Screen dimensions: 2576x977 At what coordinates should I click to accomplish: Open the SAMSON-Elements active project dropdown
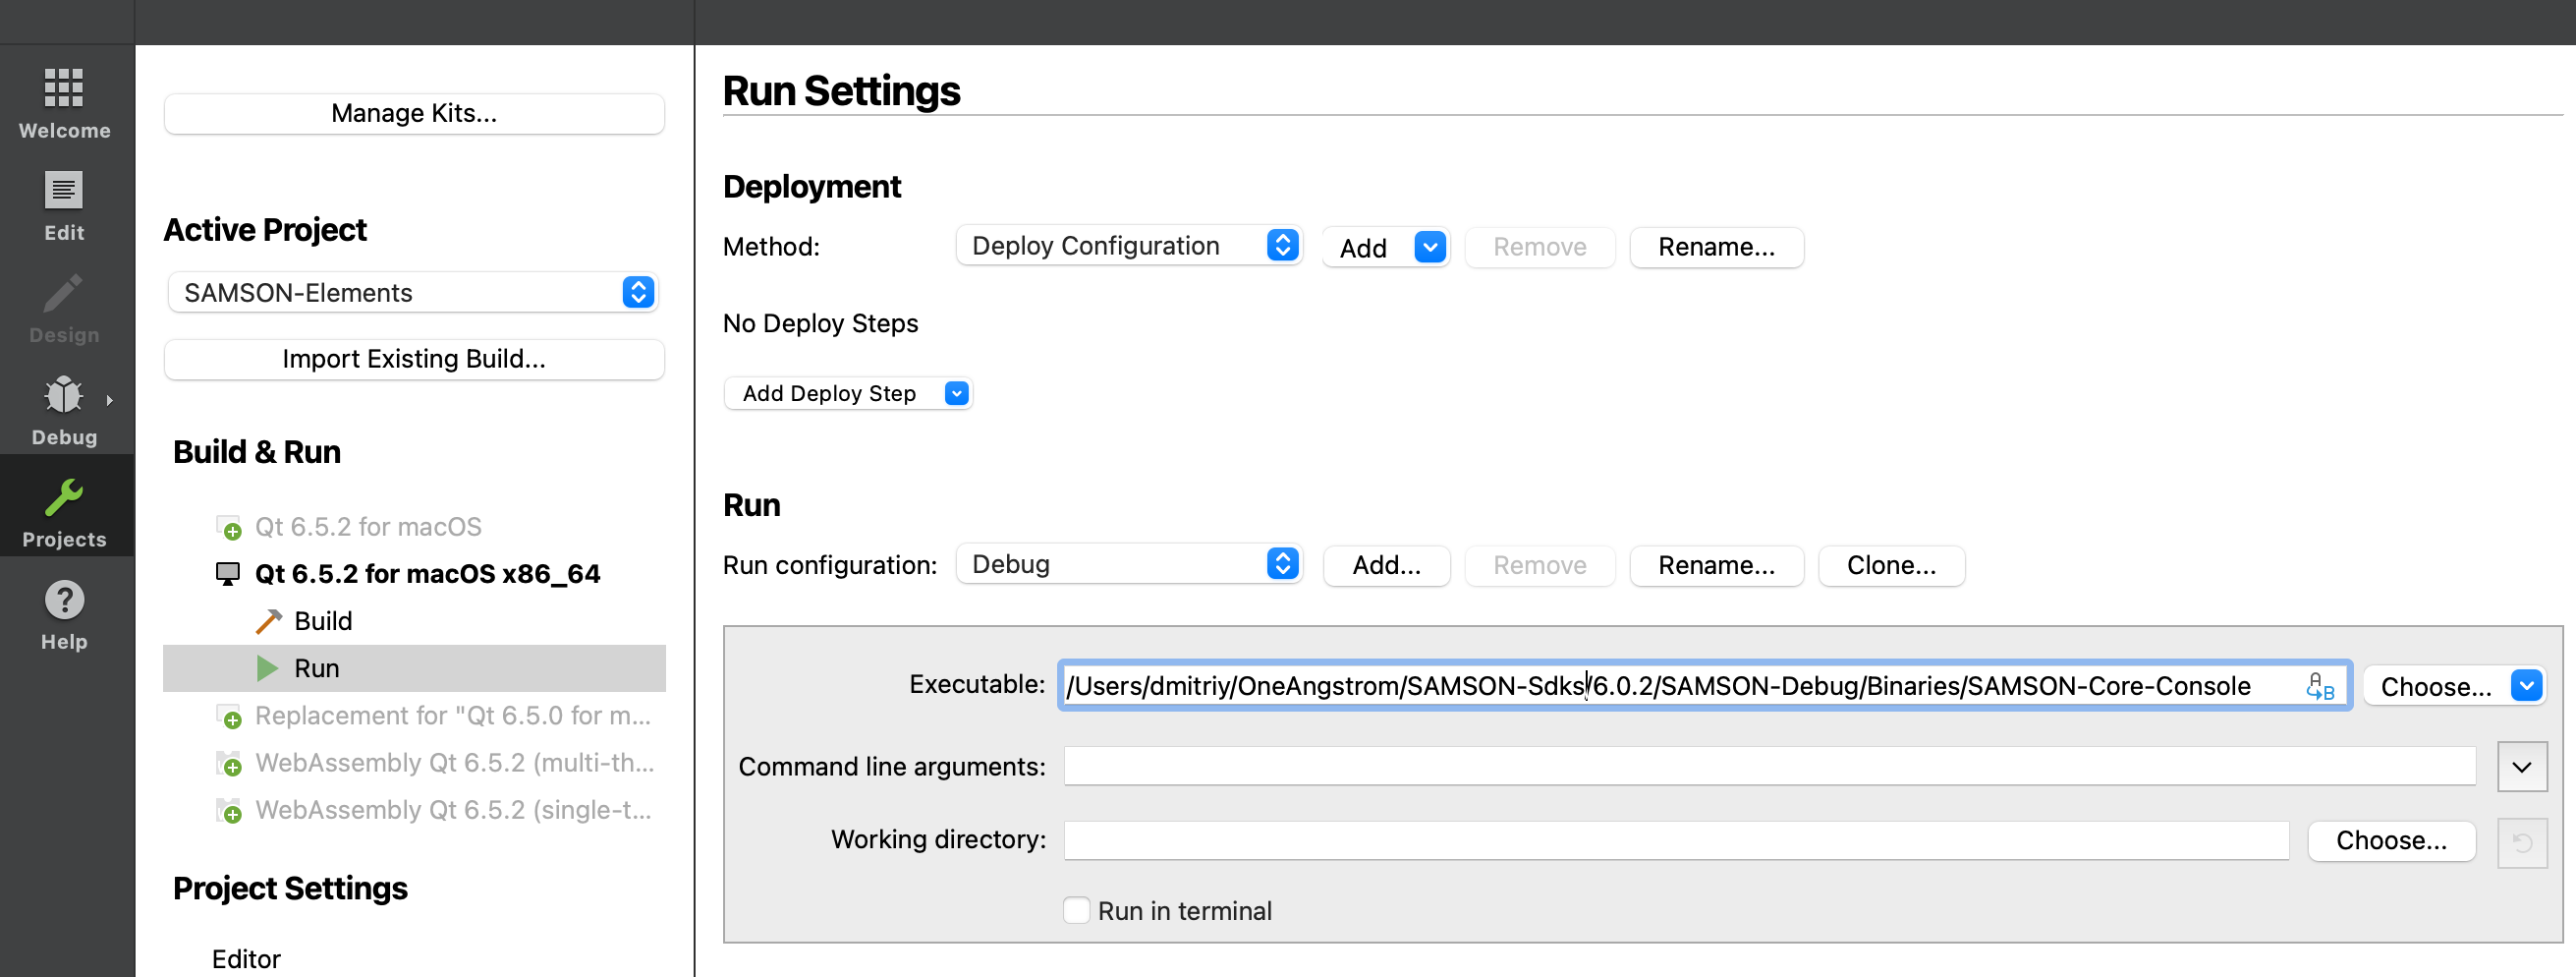(x=412, y=292)
